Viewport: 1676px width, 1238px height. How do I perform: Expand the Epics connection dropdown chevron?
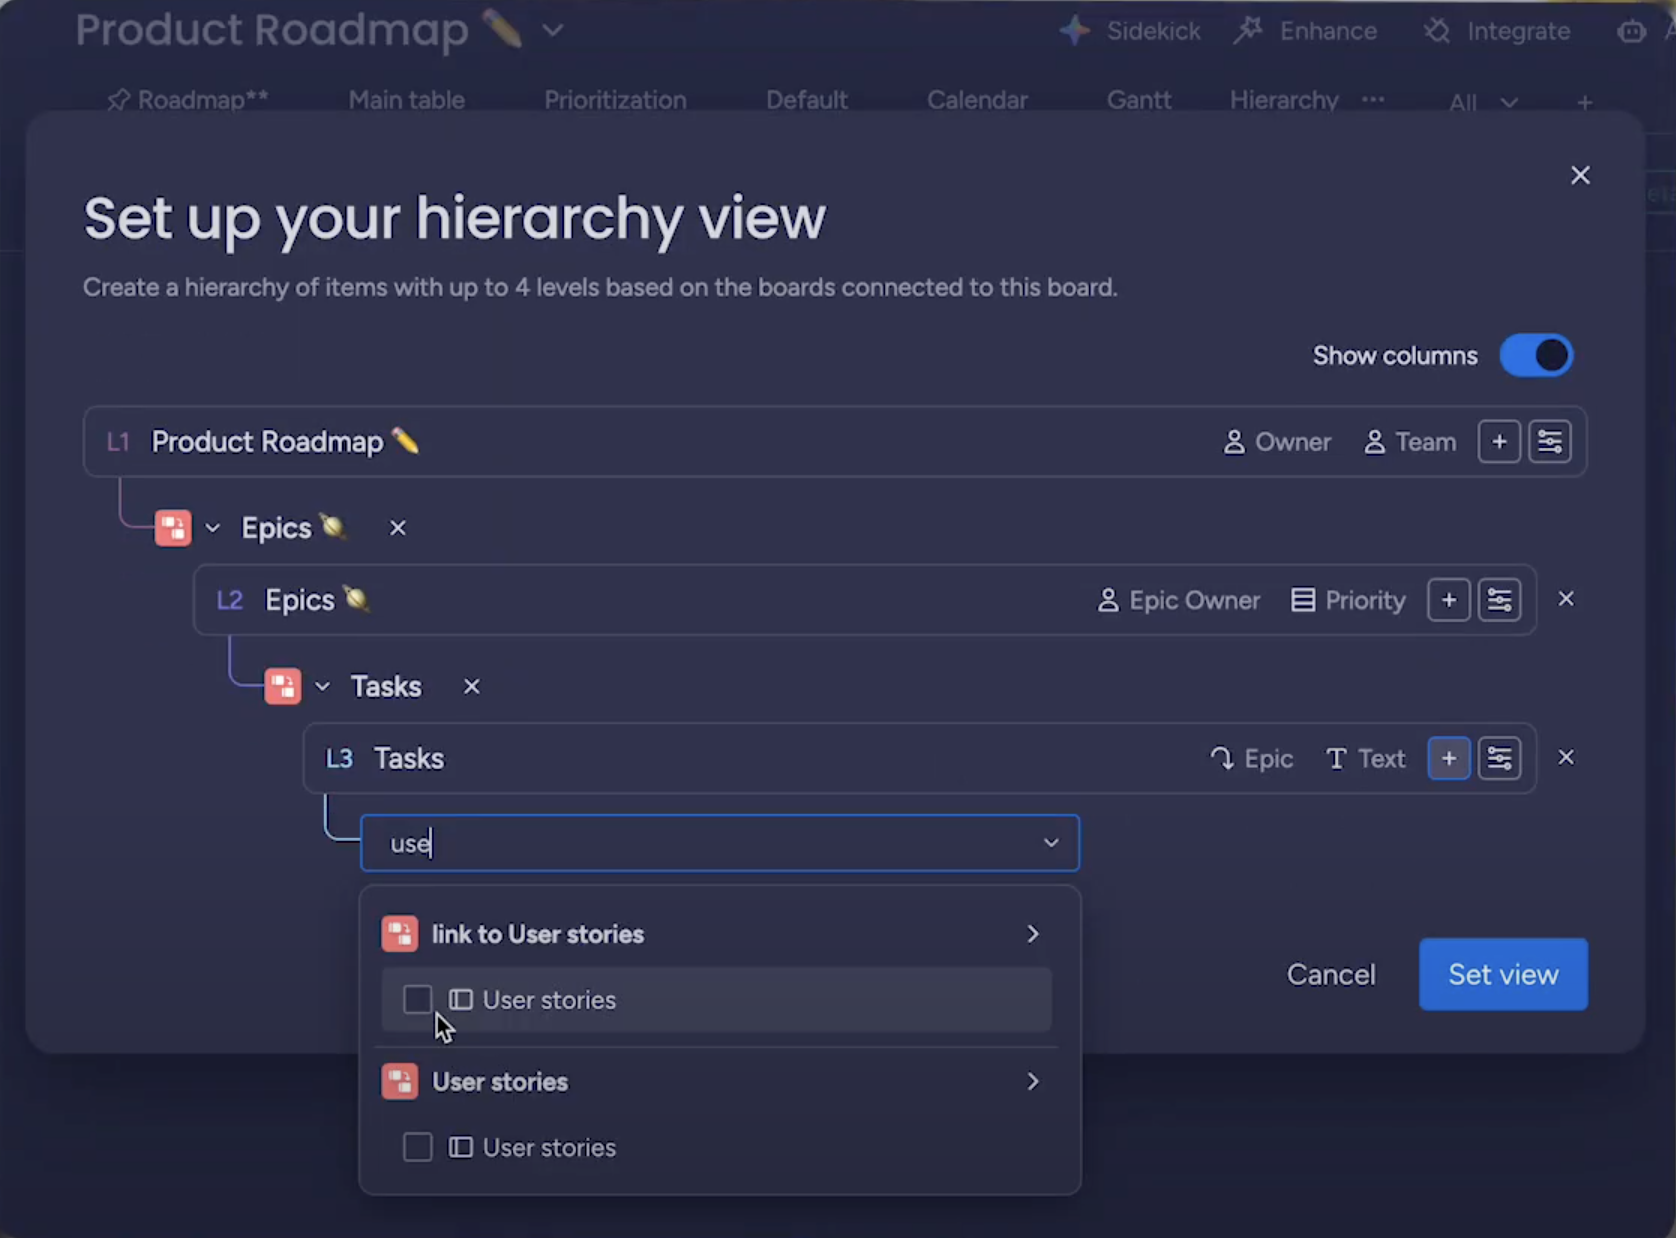[213, 528]
